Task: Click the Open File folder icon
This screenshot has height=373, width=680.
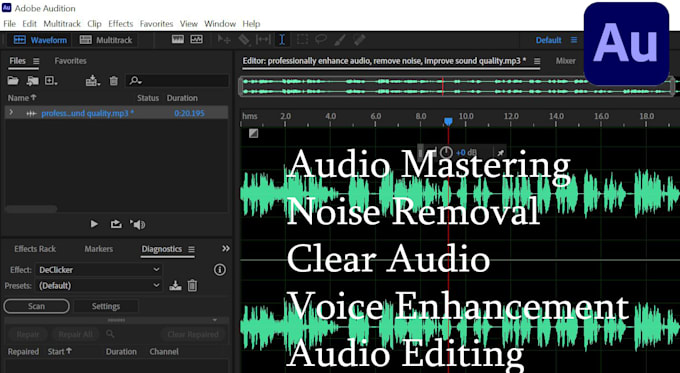Action: pyautogui.click(x=13, y=80)
